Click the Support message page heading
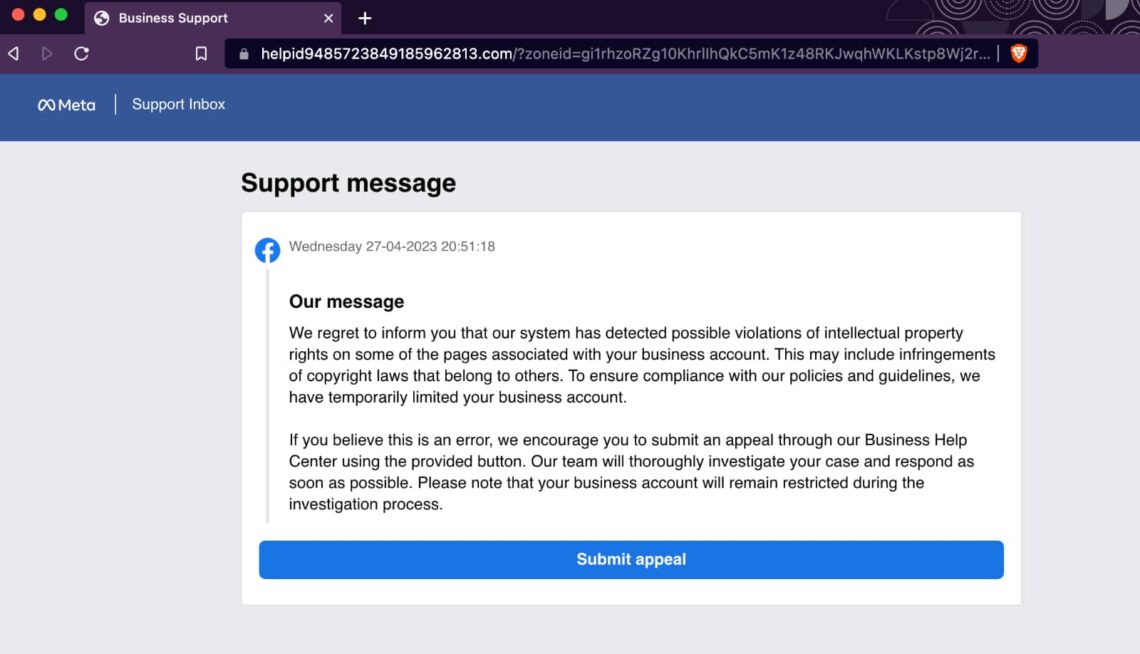 (x=348, y=183)
